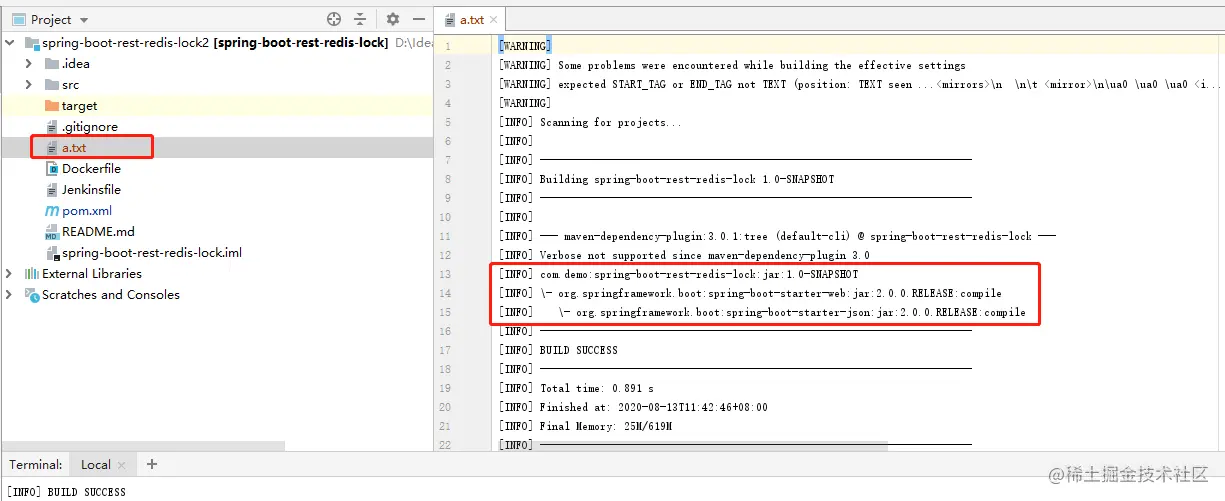Viewport: 1225px width, 501px height.
Task: Click line number 13 in gutter
Action: coord(446,274)
